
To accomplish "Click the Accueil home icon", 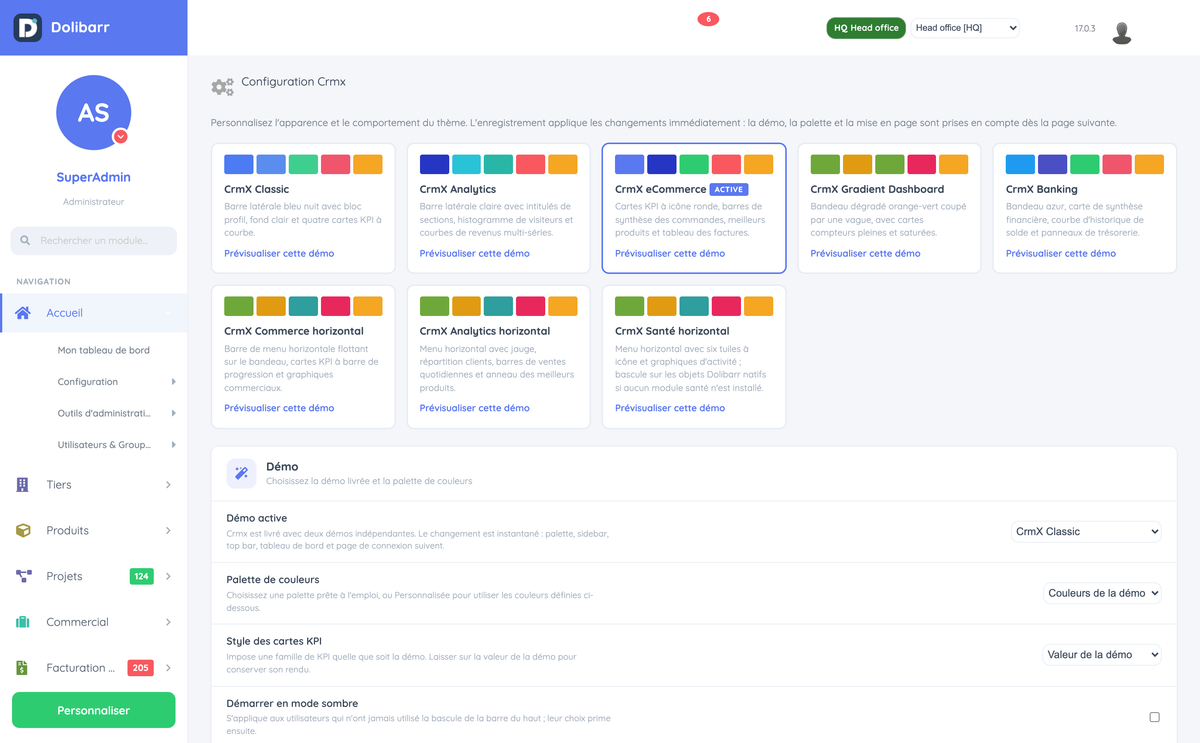I will pyautogui.click(x=23, y=313).
